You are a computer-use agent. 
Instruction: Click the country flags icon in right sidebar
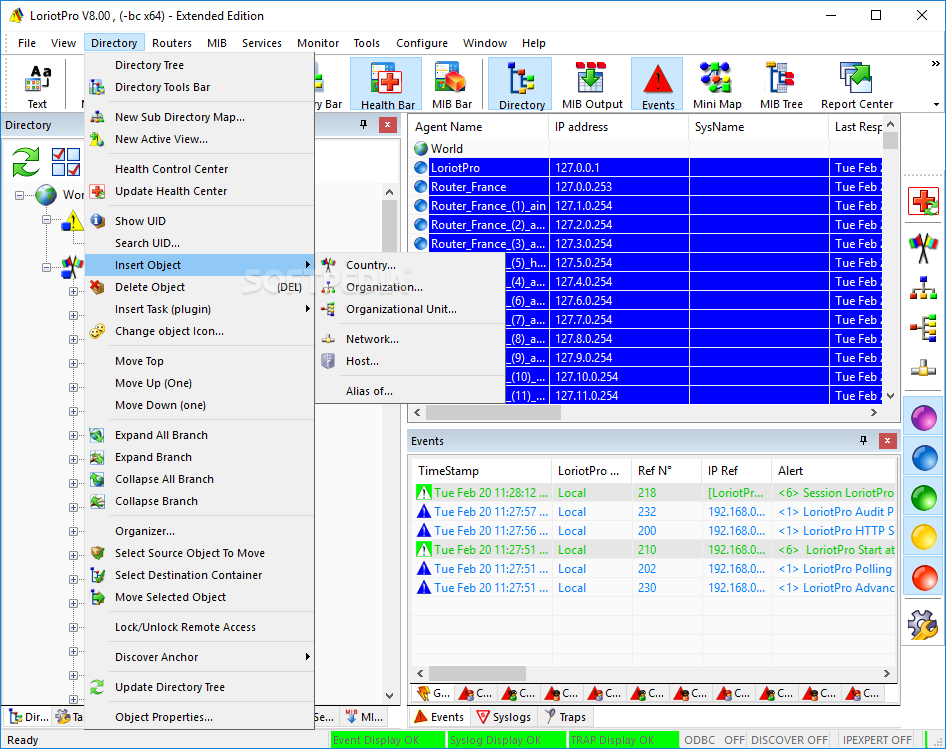pyautogui.click(x=923, y=248)
